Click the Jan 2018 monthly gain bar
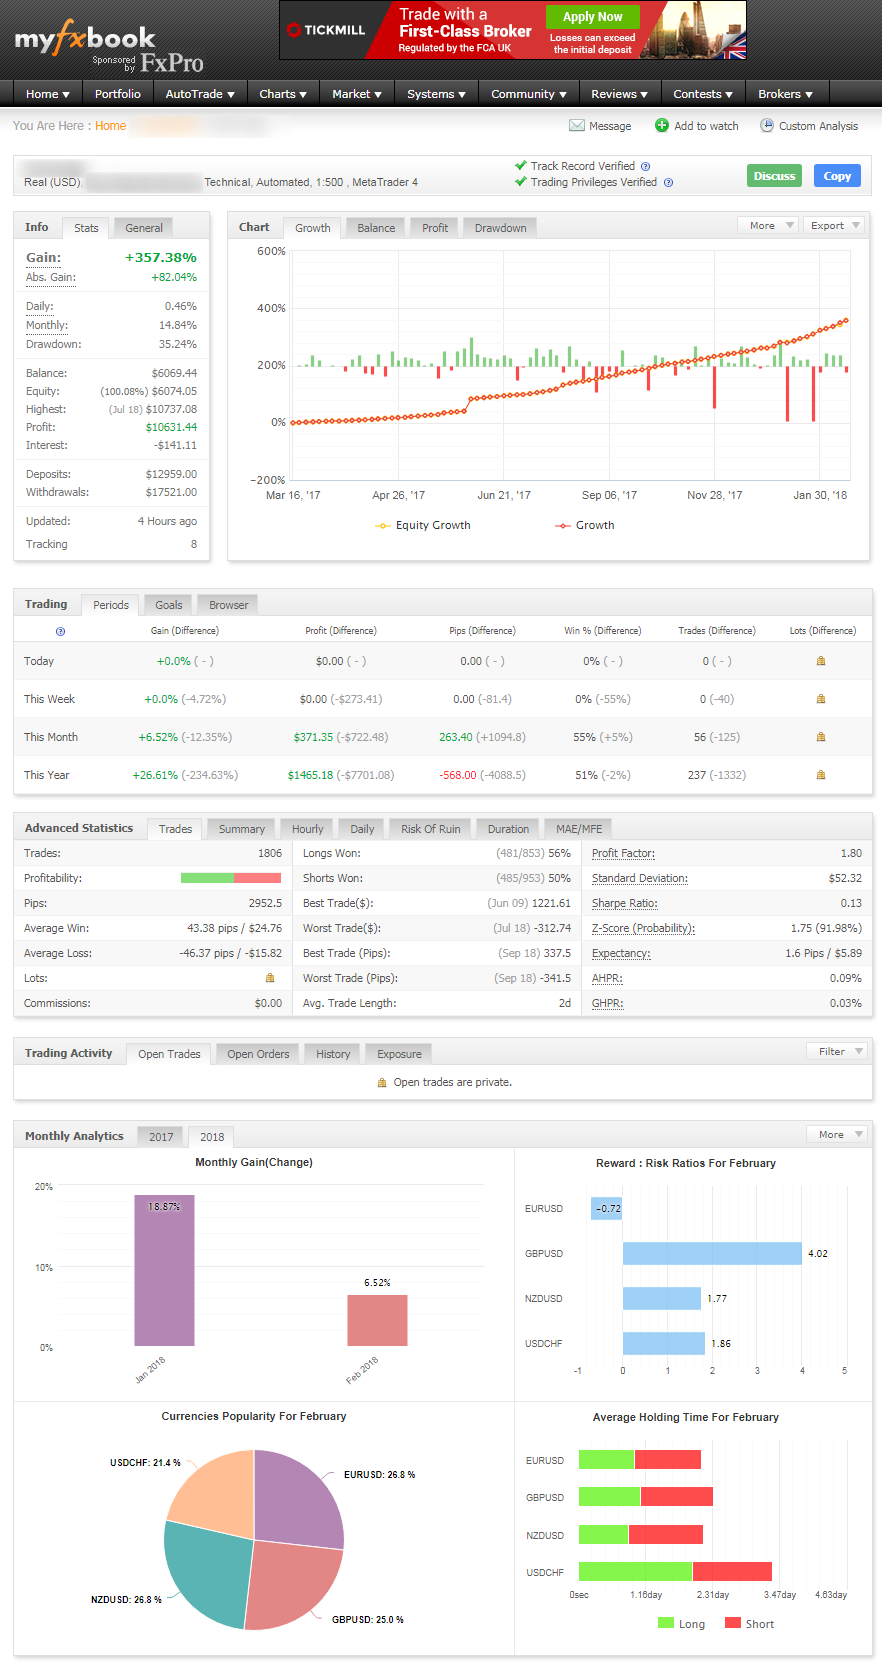The height and width of the screenshot is (1666, 882). (164, 1270)
